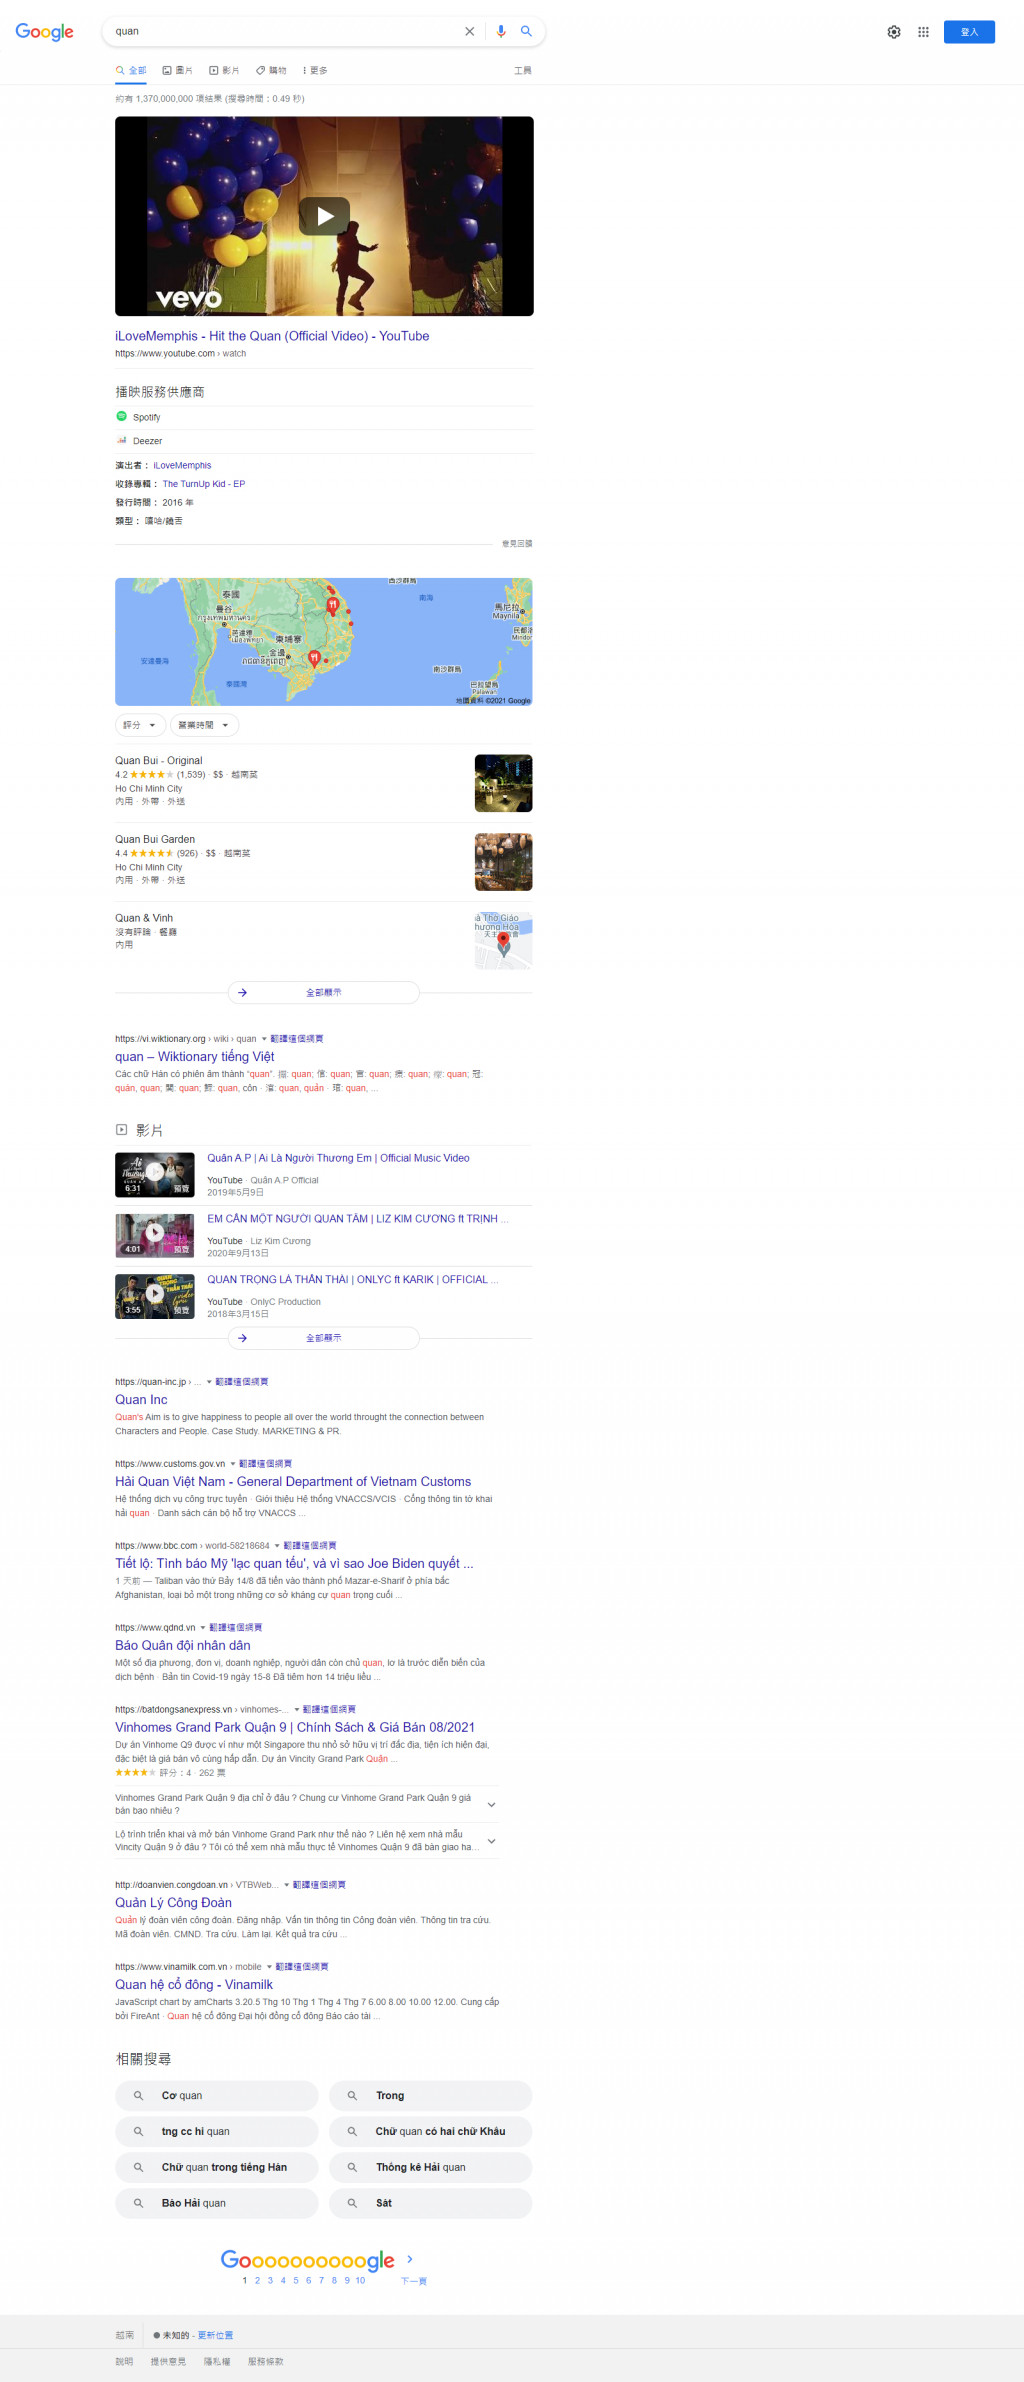Open the map of Vietnam restaurants
The height and width of the screenshot is (2382, 1024).
(x=324, y=642)
